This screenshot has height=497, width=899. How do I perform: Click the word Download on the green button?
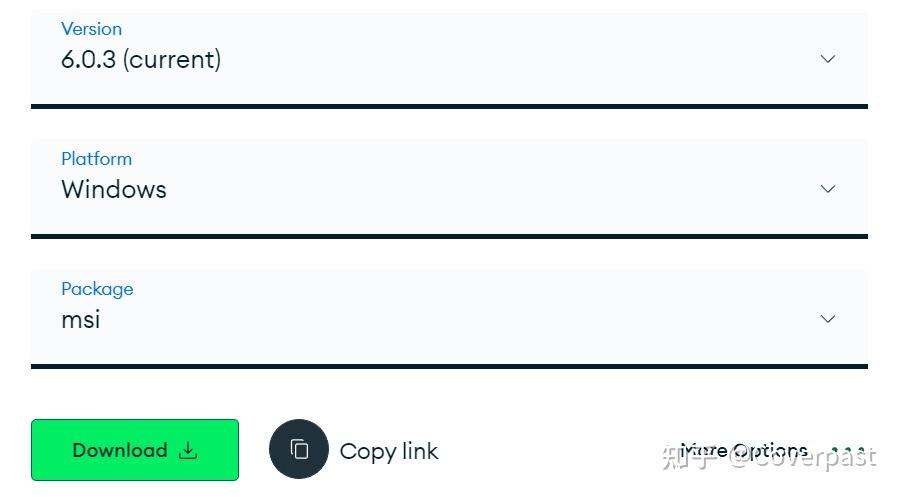120,451
